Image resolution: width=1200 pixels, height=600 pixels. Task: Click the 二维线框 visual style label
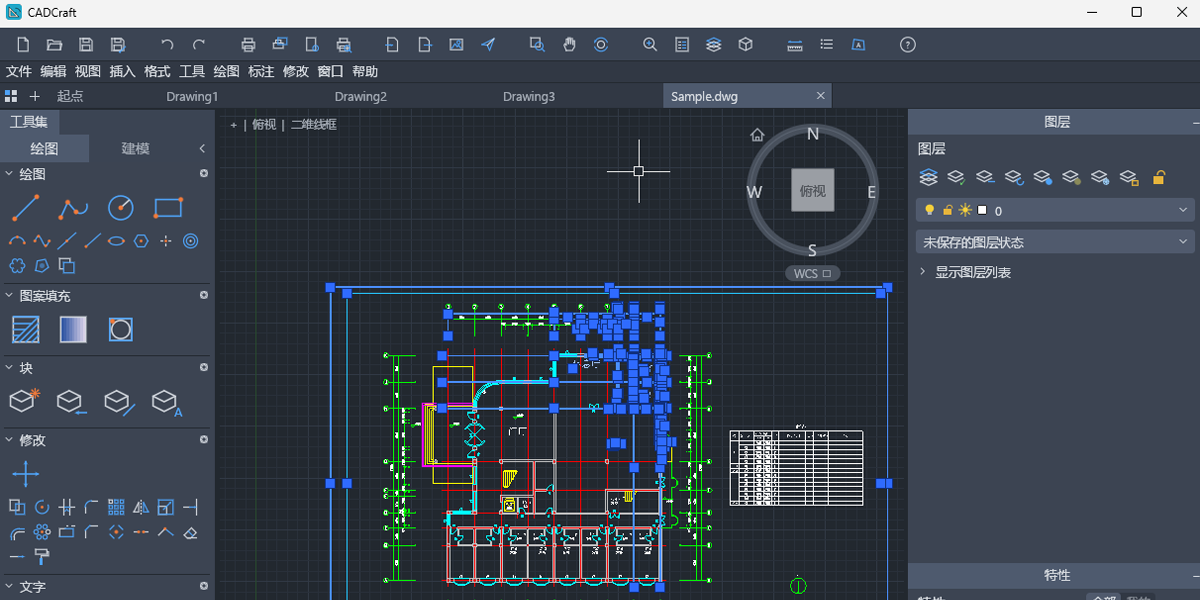pyautogui.click(x=314, y=125)
